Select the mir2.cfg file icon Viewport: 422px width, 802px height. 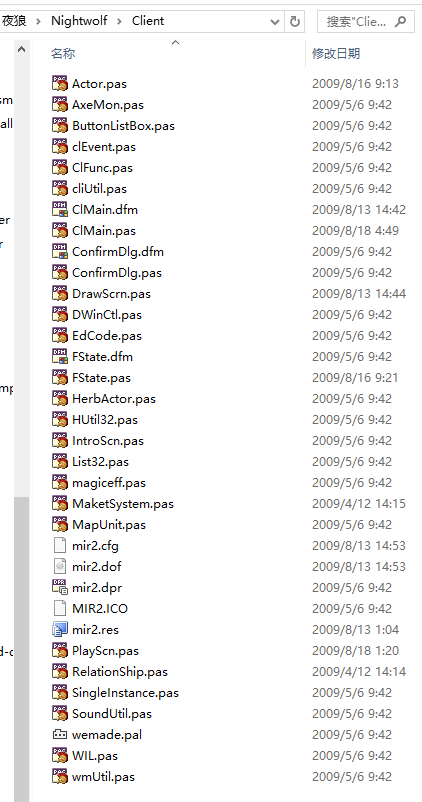point(60,545)
